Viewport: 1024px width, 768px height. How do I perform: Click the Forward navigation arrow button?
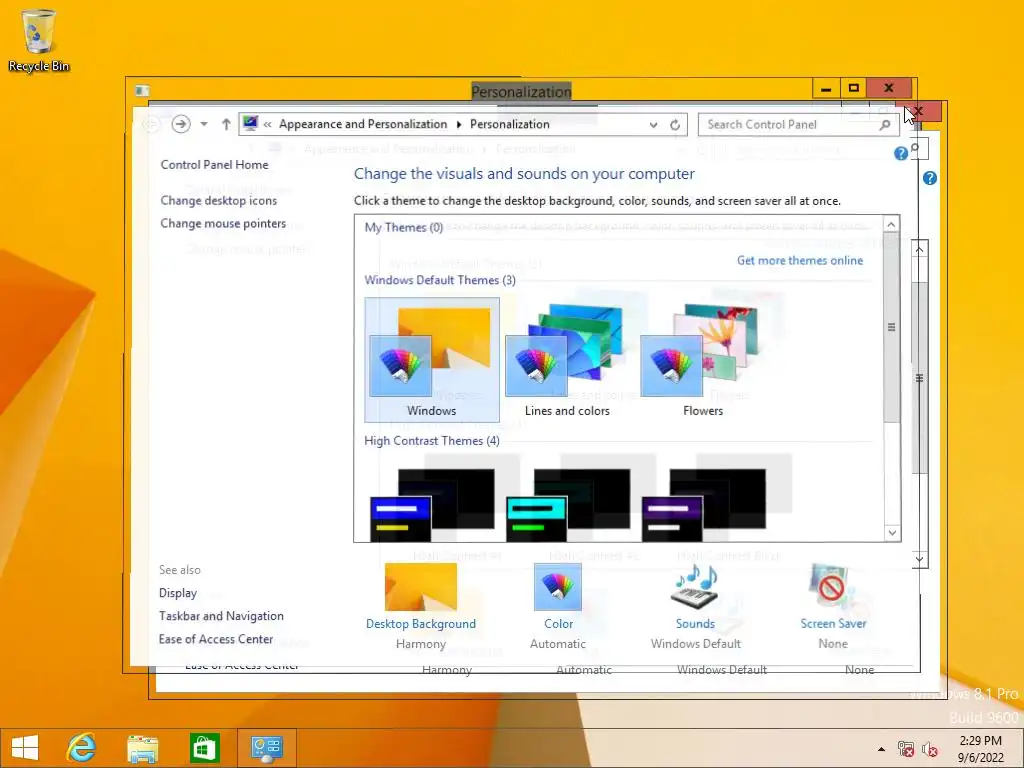(x=181, y=124)
